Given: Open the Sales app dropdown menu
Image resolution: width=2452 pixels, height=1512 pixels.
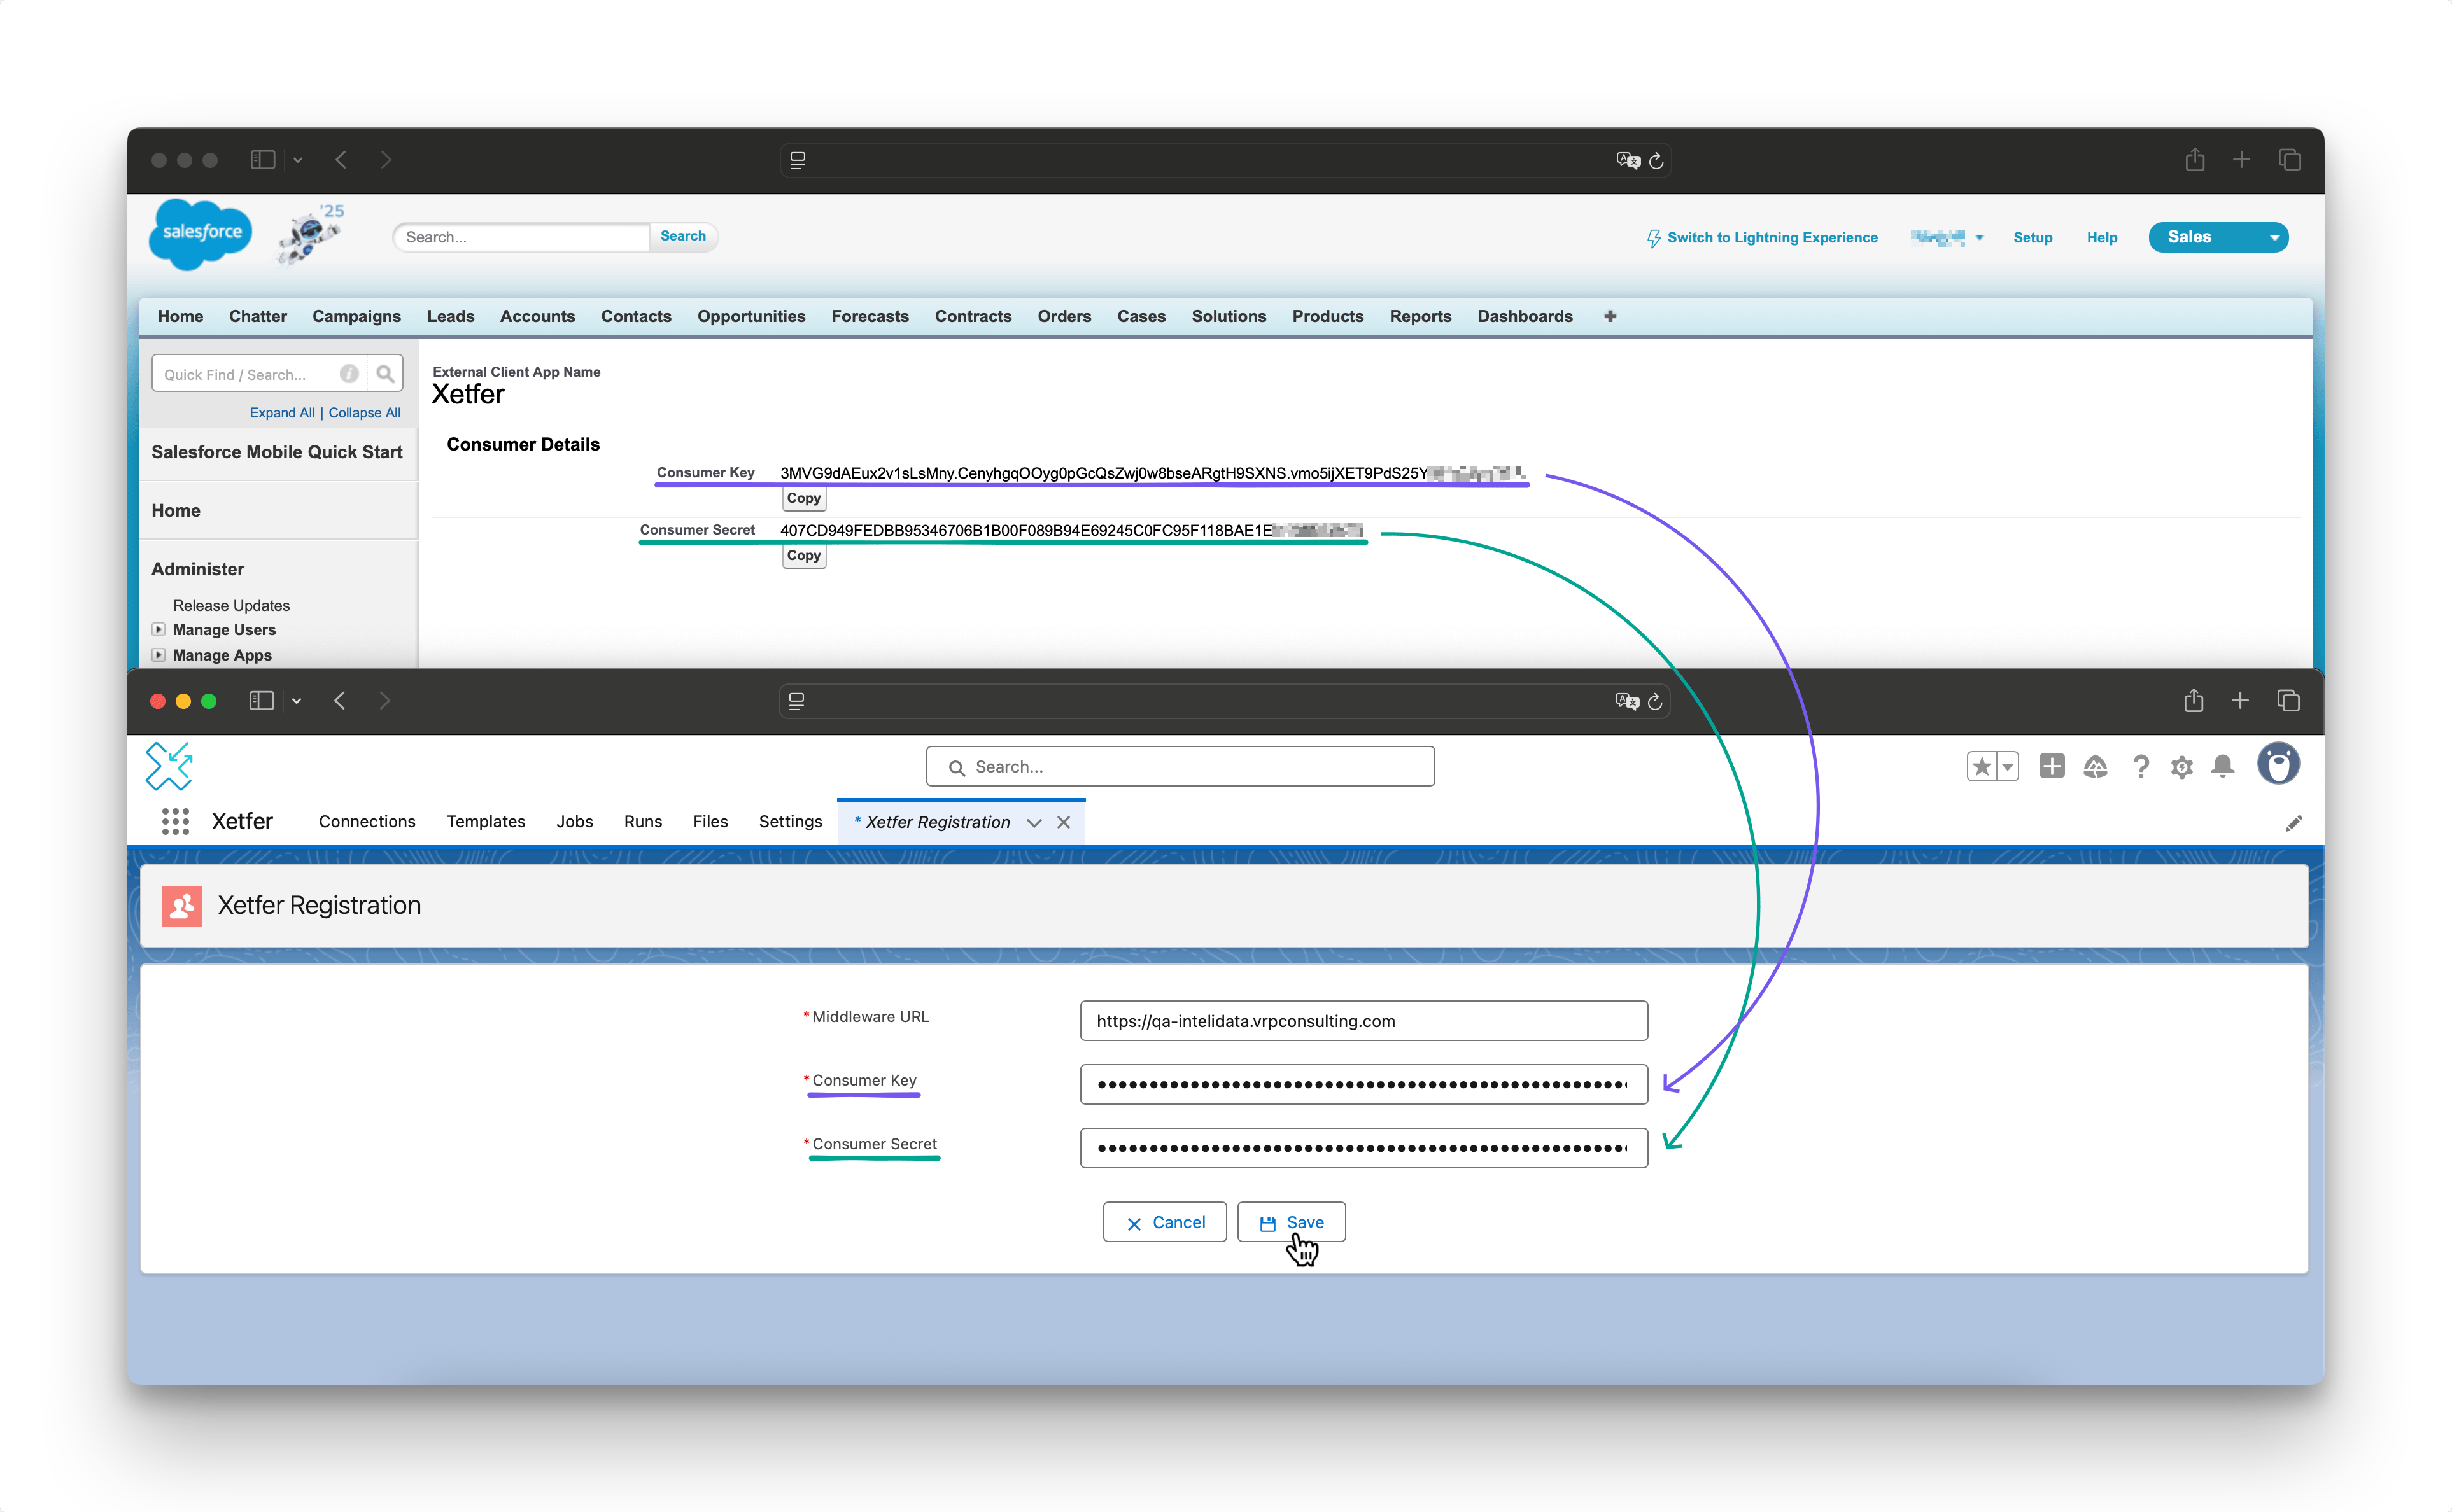Looking at the screenshot, I should (x=2218, y=237).
